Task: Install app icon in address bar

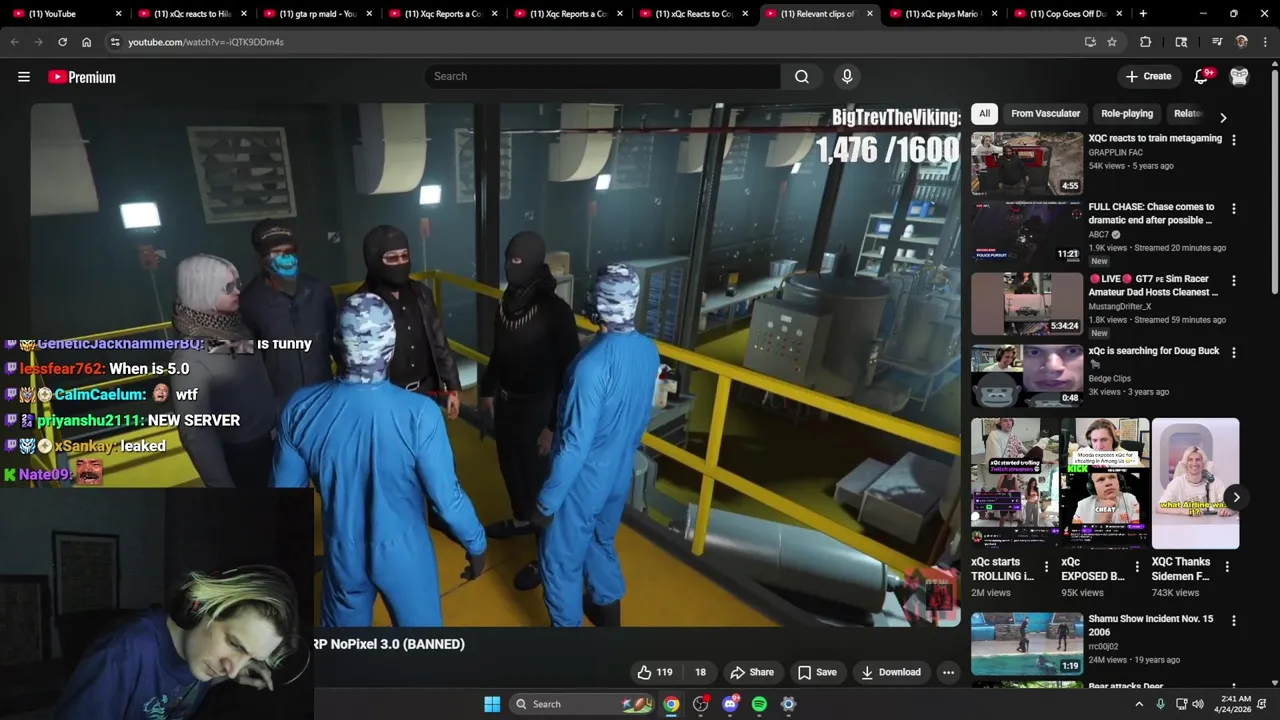Action: (x=1090, y=42)
